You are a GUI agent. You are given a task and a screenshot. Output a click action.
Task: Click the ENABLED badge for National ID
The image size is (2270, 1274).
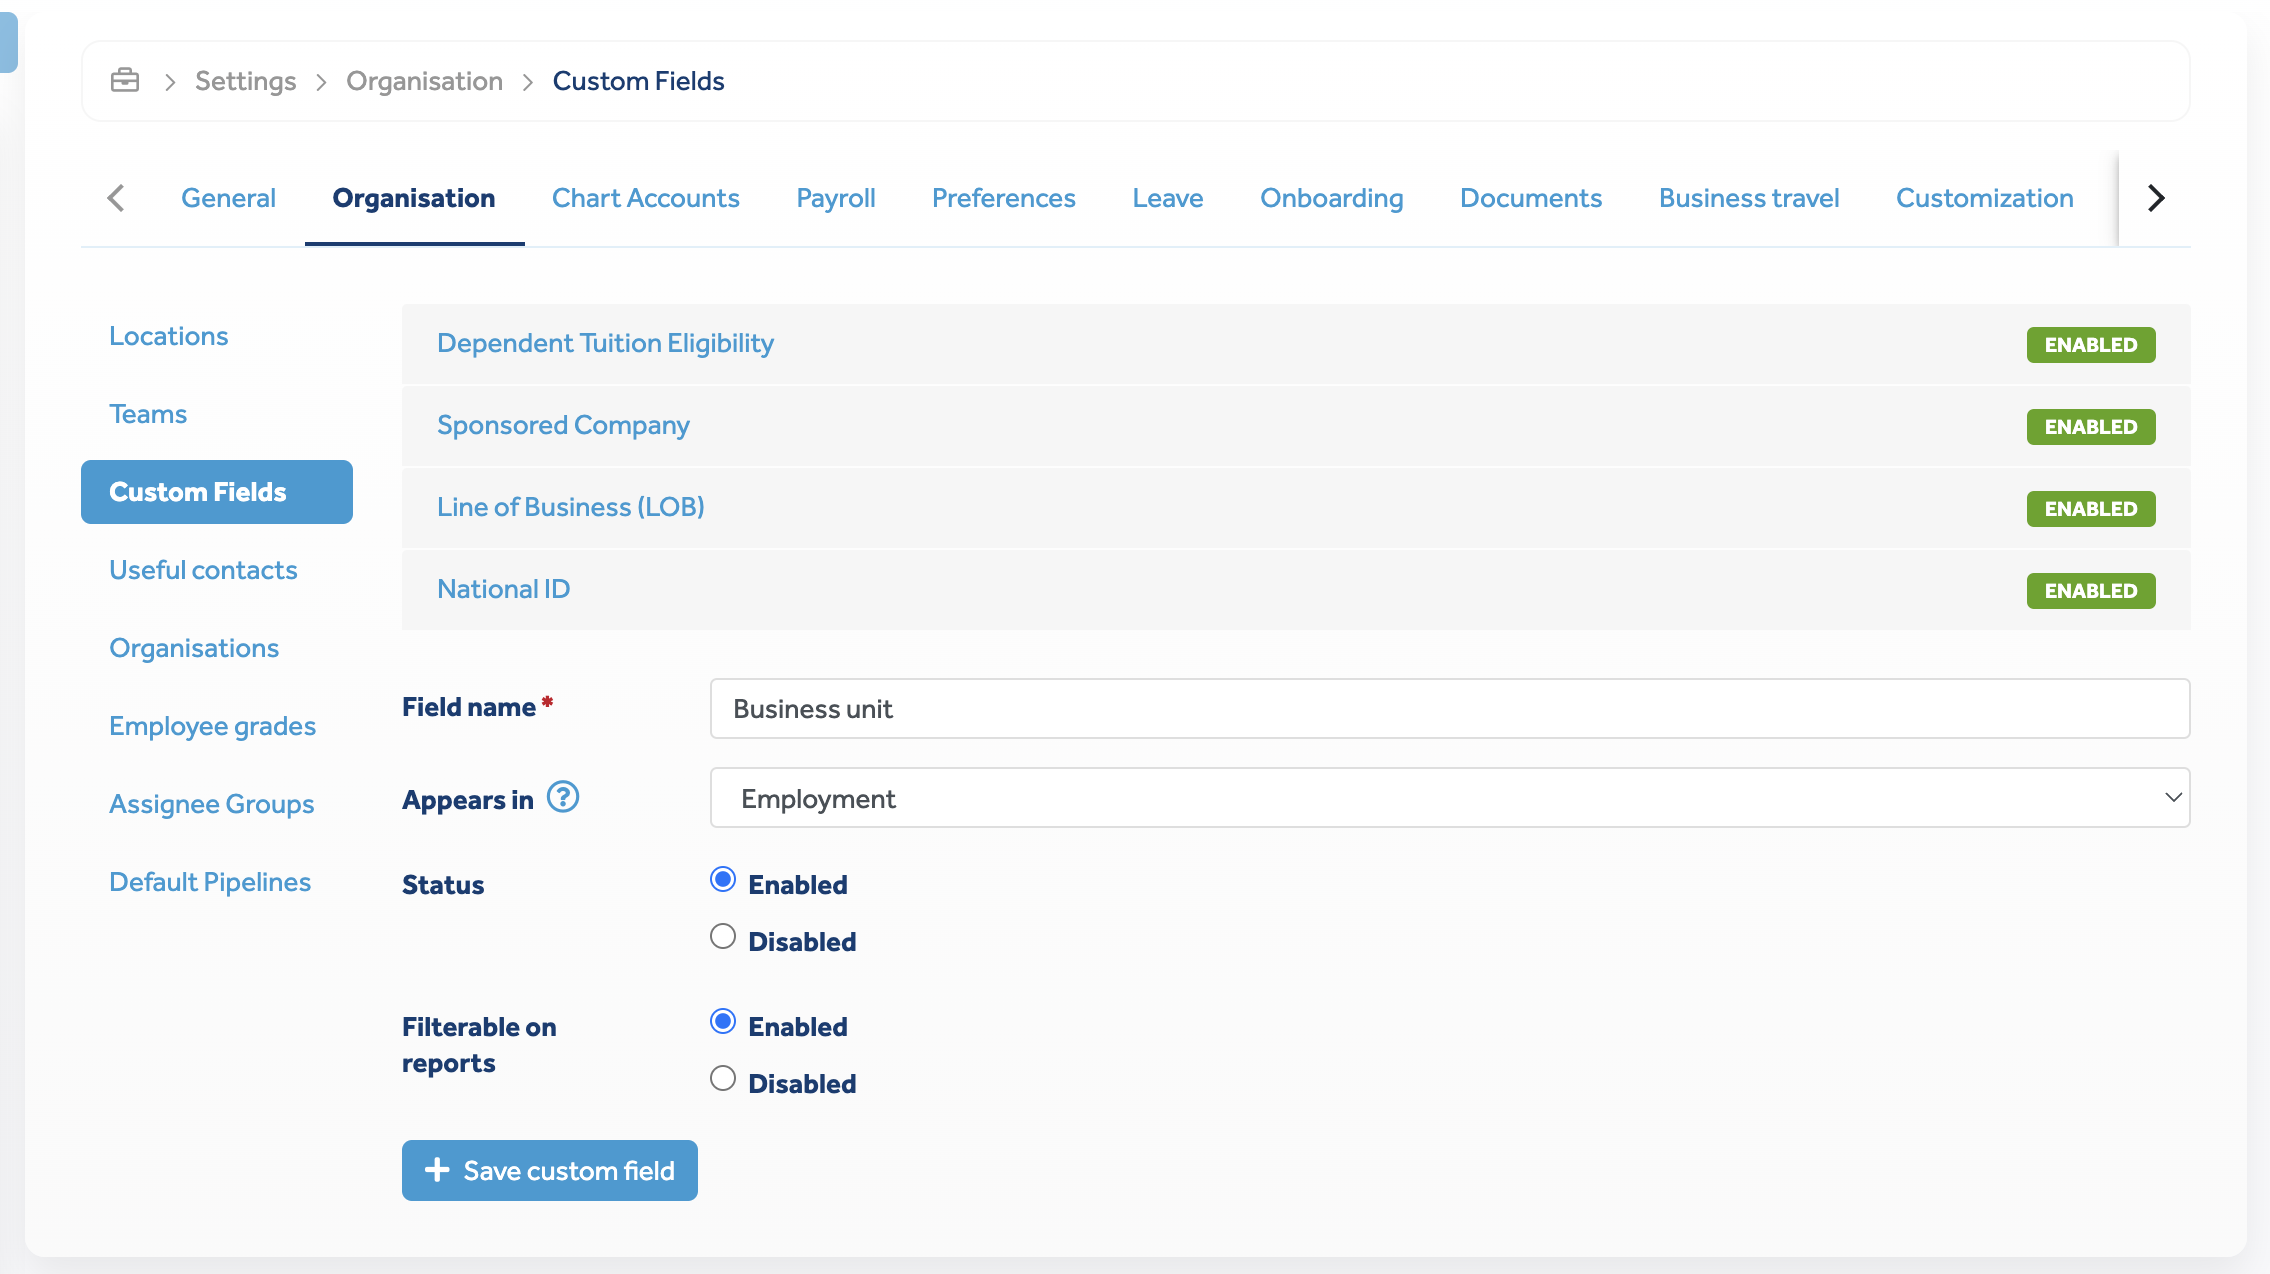2090,591
